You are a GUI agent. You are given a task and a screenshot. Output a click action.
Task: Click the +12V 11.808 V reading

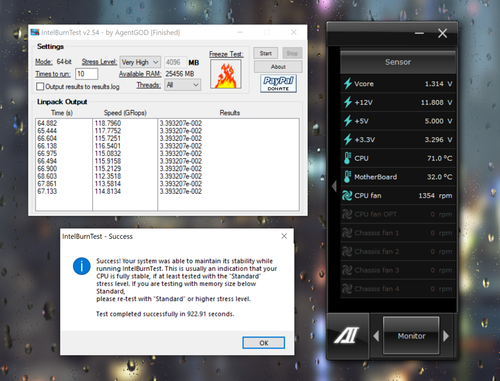point(436,102)
